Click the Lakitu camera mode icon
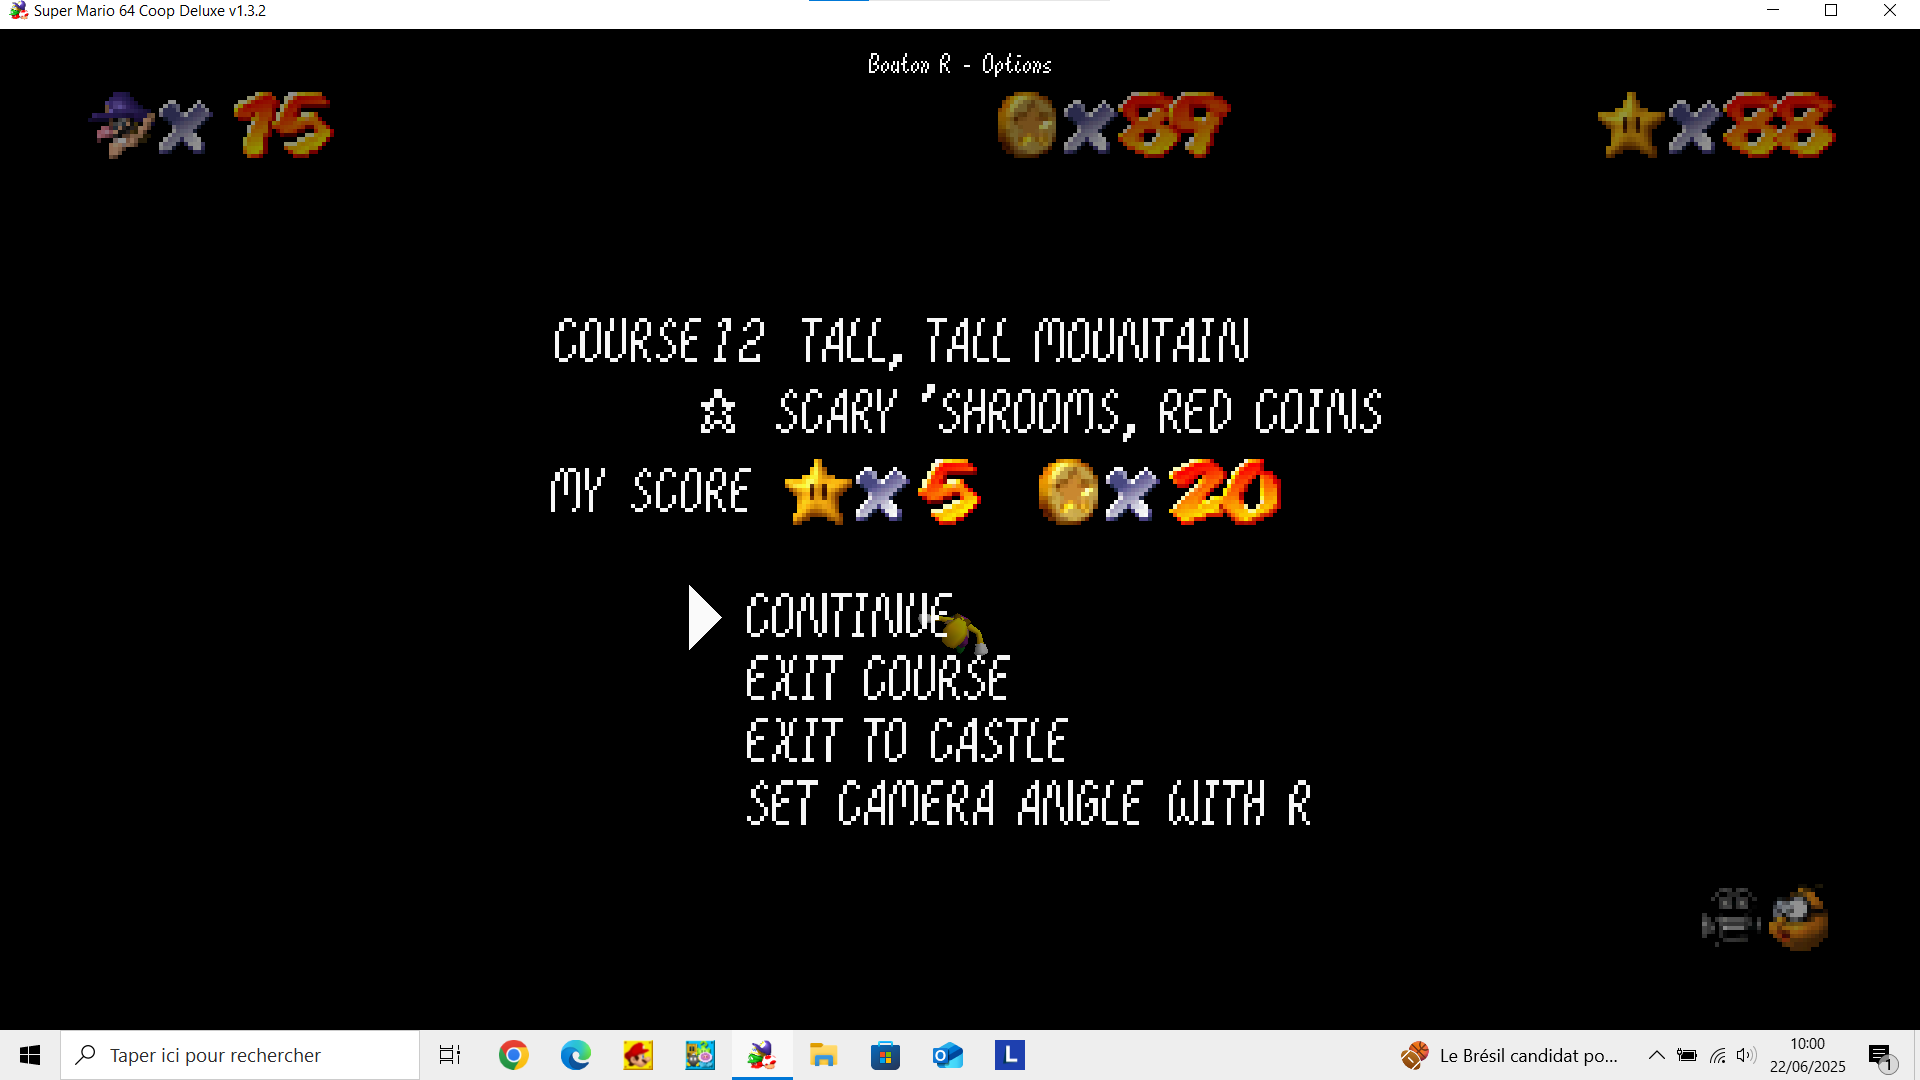This screenshot has height=1080, width=1920. 1799,918
